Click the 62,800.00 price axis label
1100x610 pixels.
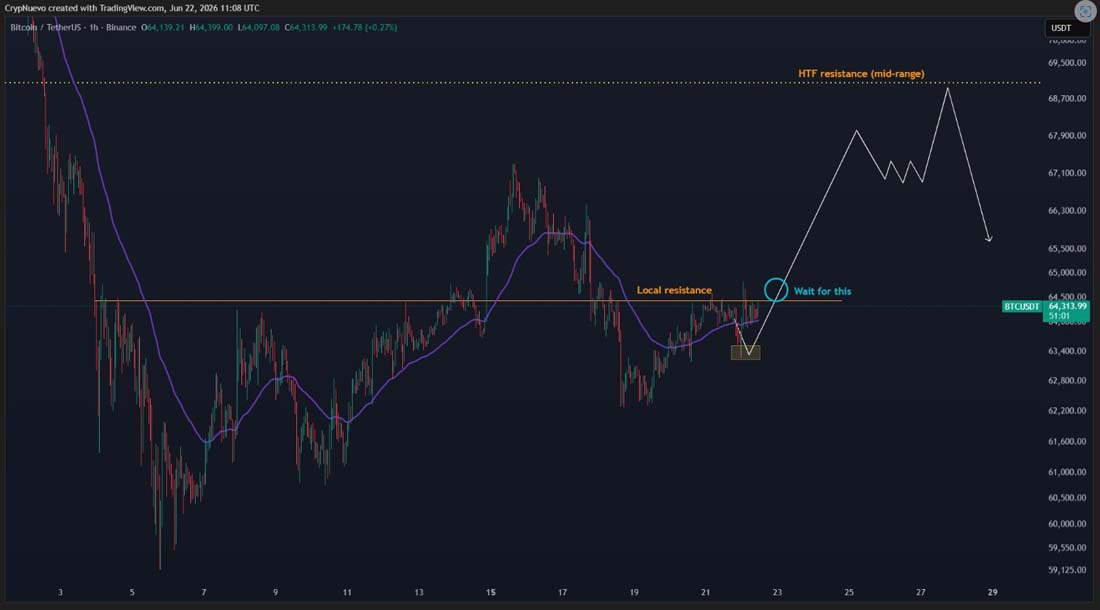tap(1067, 381)
